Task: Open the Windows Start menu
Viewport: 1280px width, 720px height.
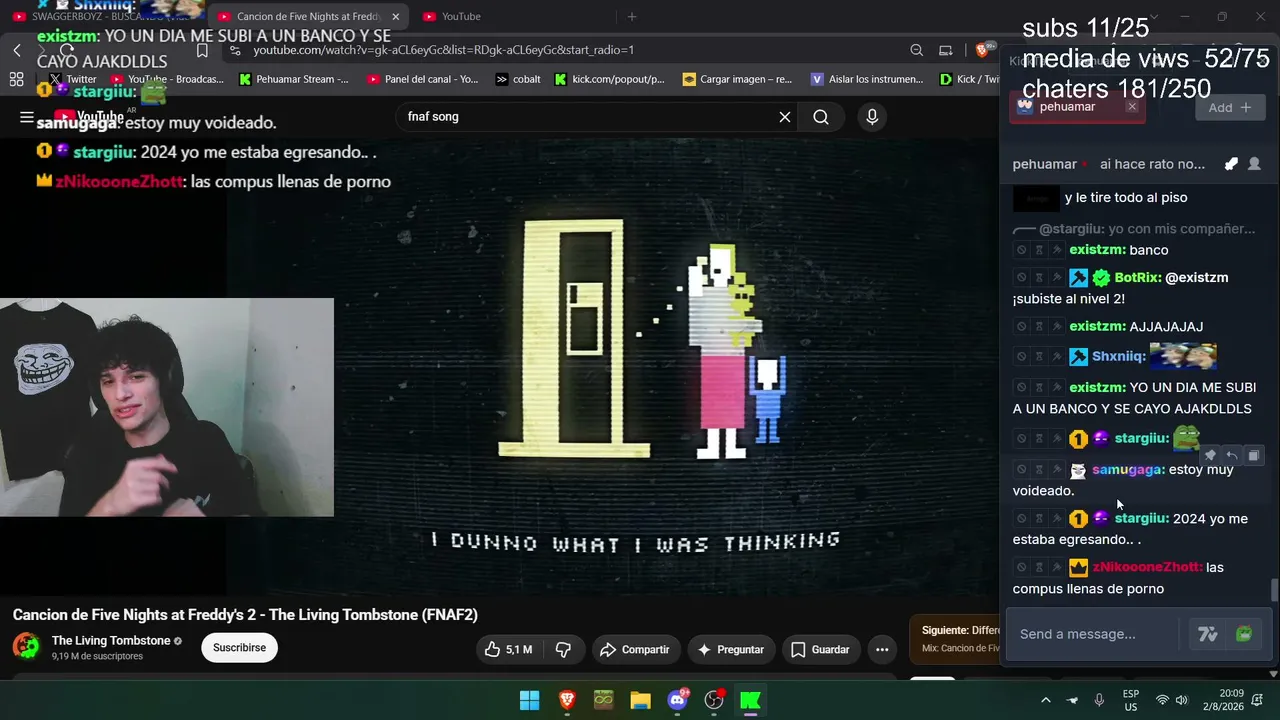Action: tap(530, 700)
